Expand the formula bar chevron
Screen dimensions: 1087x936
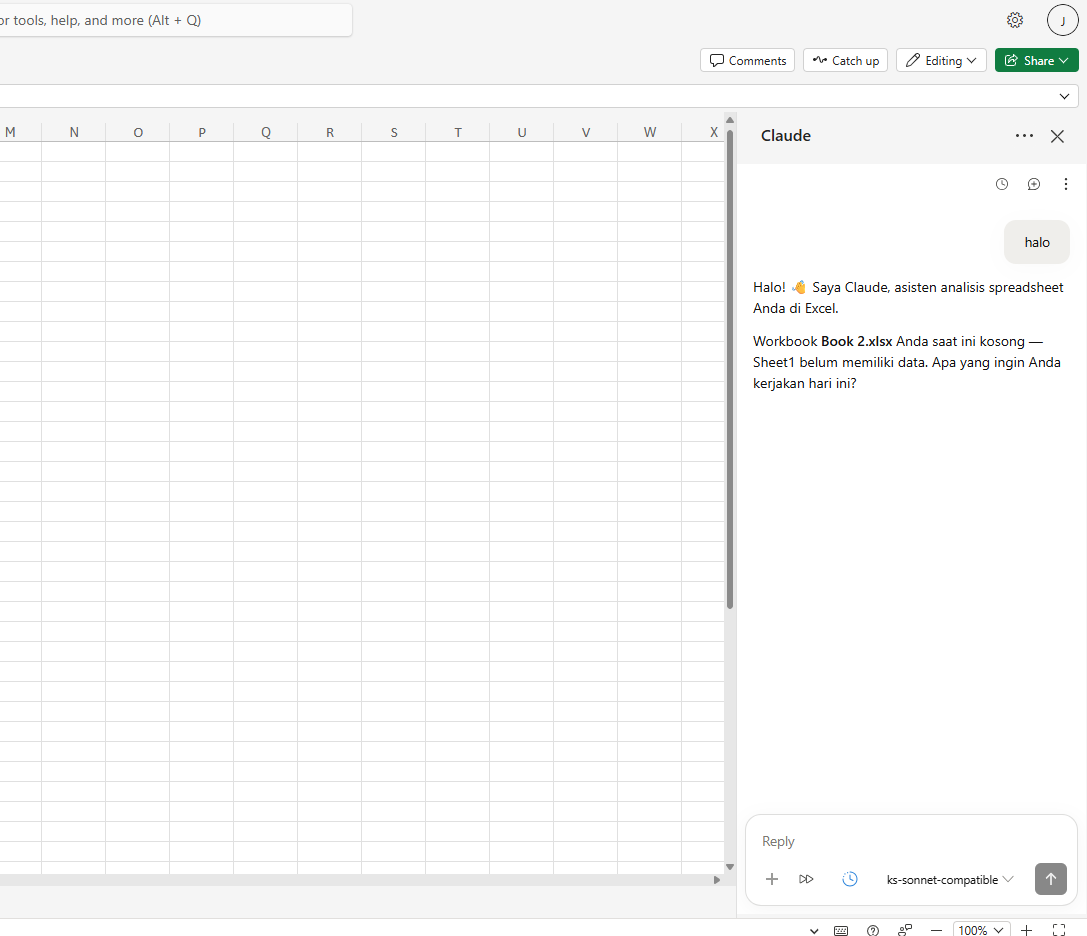(x=1064, y=96)
